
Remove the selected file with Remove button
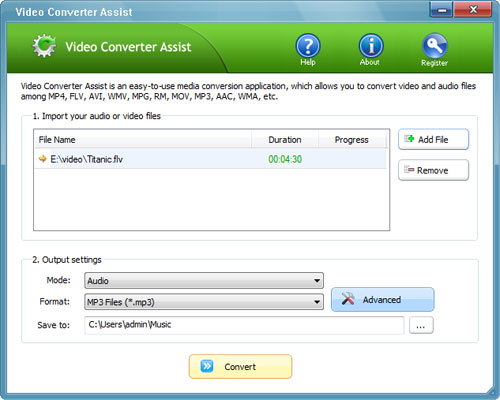[x=433, y=170]
